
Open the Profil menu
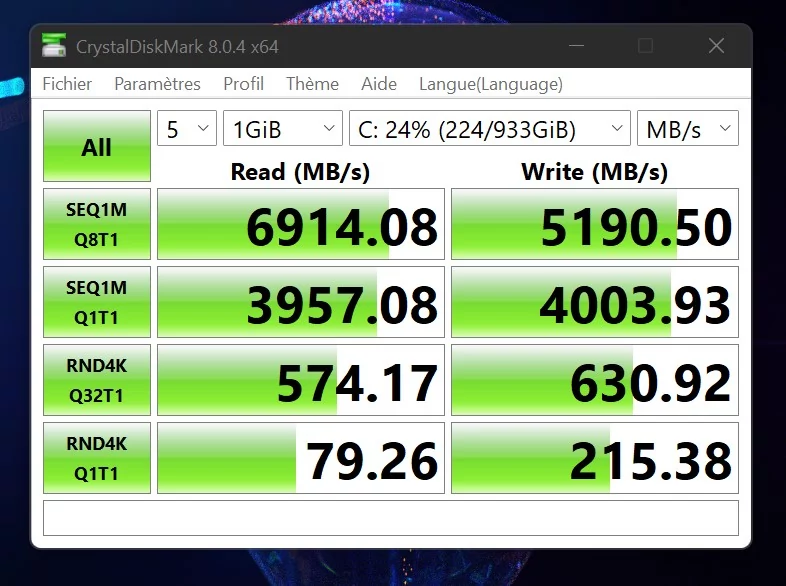[244, 84]
